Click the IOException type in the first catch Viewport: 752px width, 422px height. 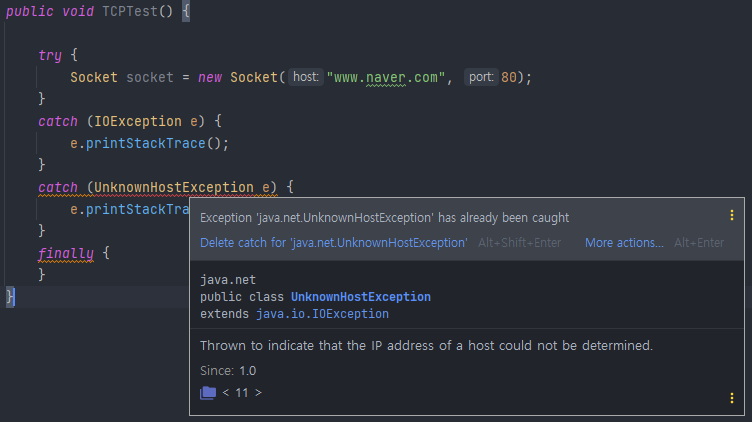click(x=138, y=121)
